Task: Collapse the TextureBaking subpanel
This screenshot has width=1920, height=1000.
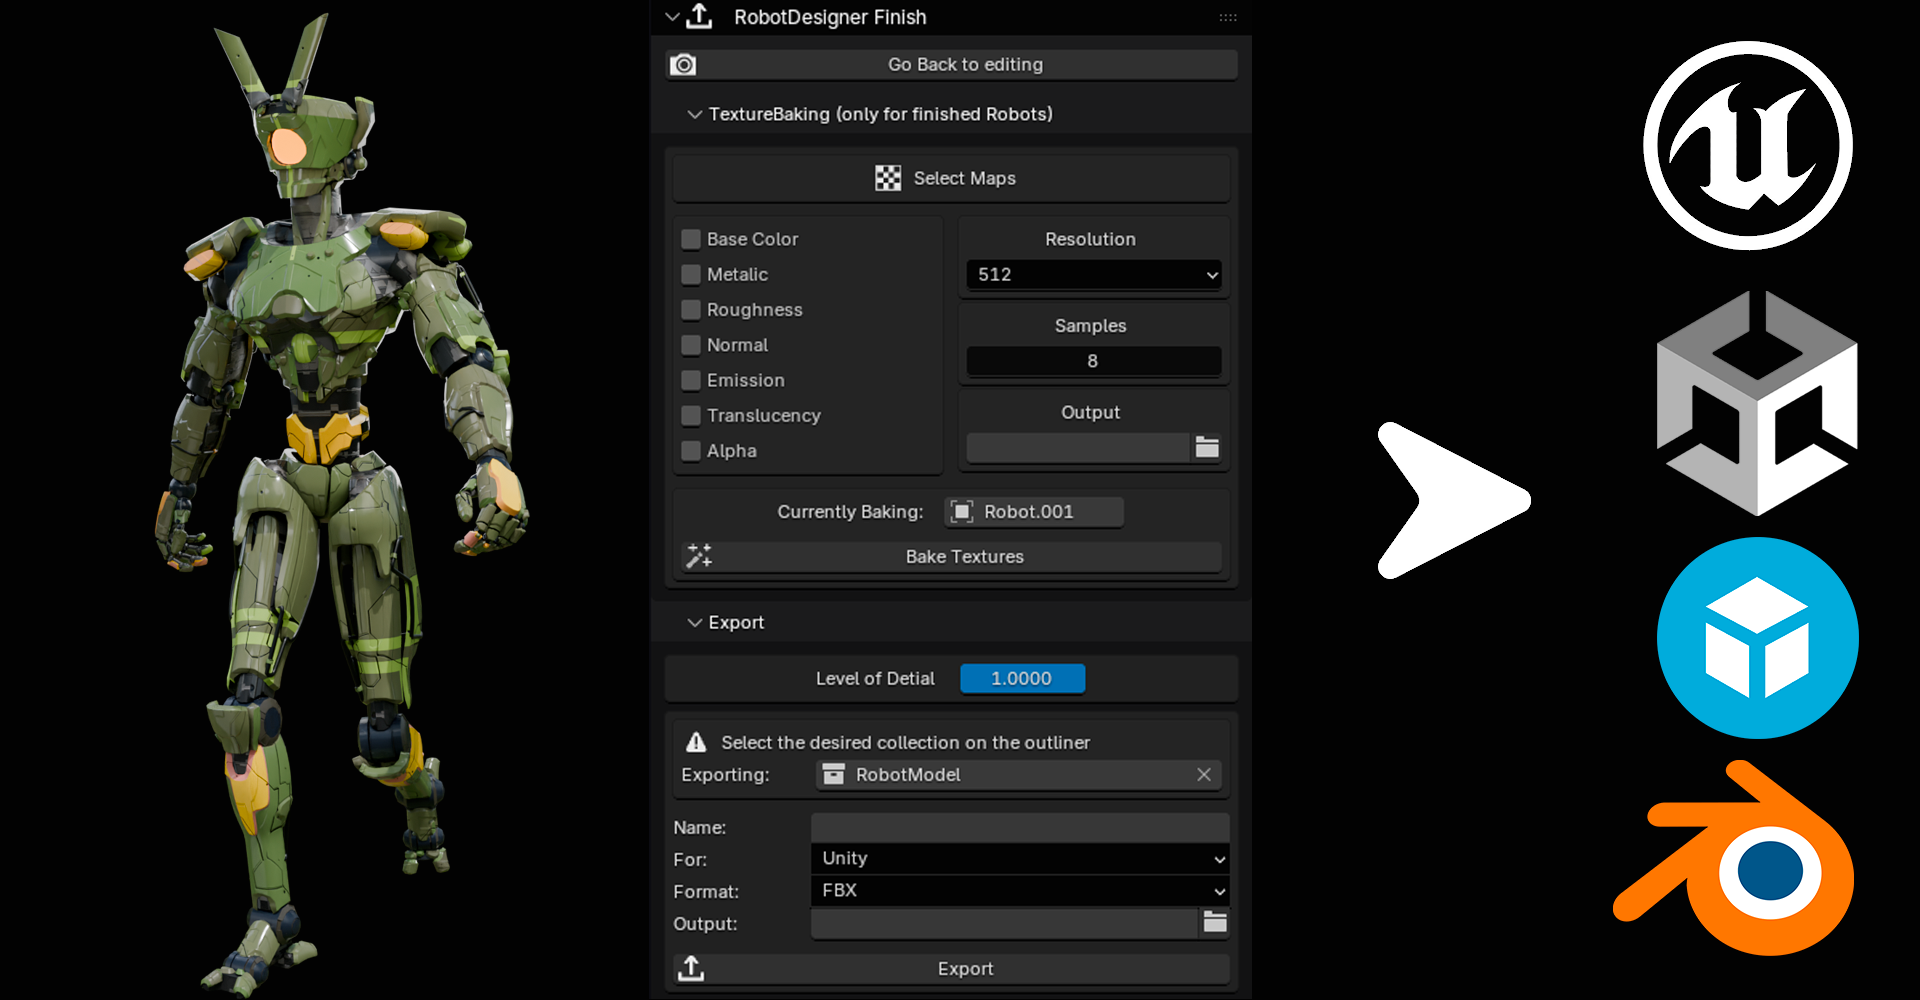Action: [x=694, y=114]
